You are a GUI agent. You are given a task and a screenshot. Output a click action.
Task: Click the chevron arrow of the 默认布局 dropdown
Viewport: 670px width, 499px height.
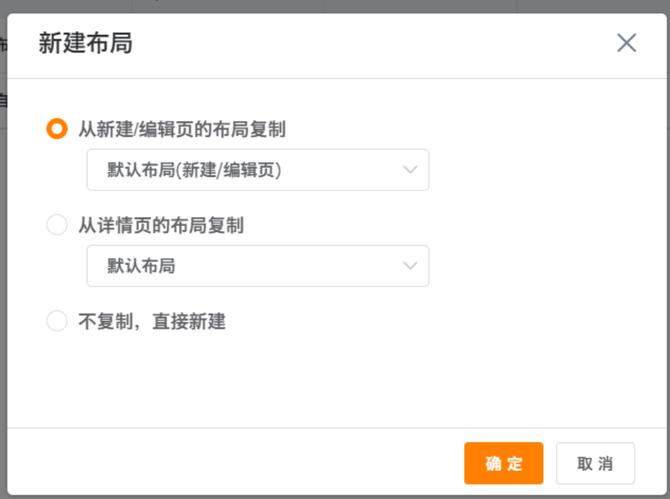click(410, 266)
